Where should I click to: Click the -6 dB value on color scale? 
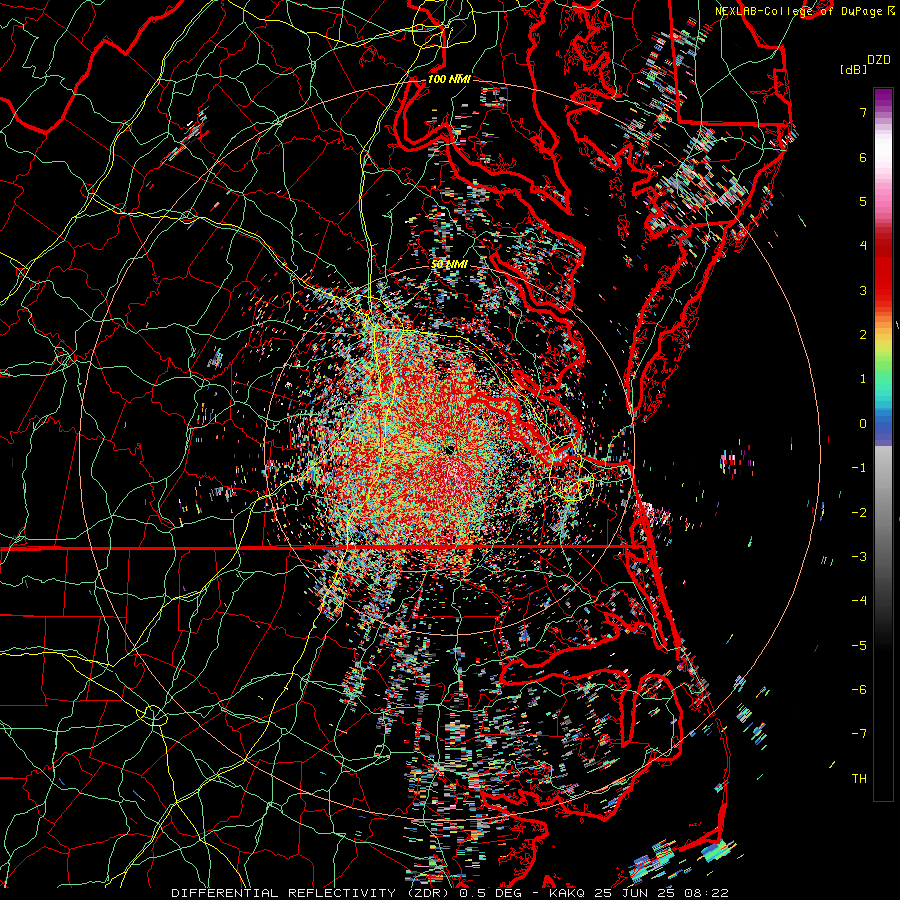(x=859, y=690)
